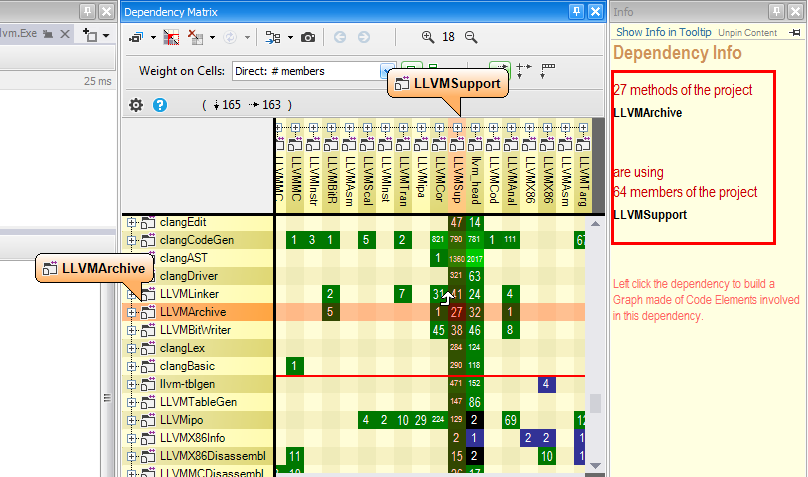The image size is (808, 477).
Task: Expand the LLVMSup column header
Action: coord(457,127)
